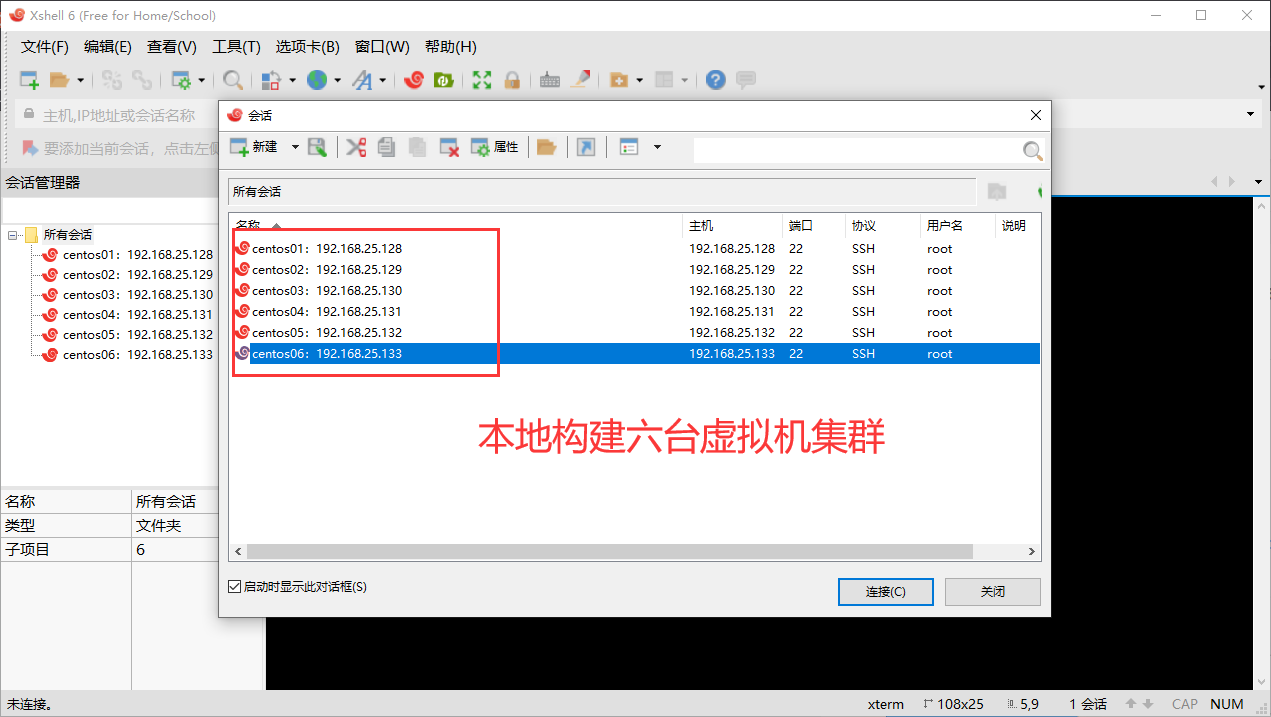Click the keyboard key-mapping icon
1271x717 pixels.
tap(549, 80)
